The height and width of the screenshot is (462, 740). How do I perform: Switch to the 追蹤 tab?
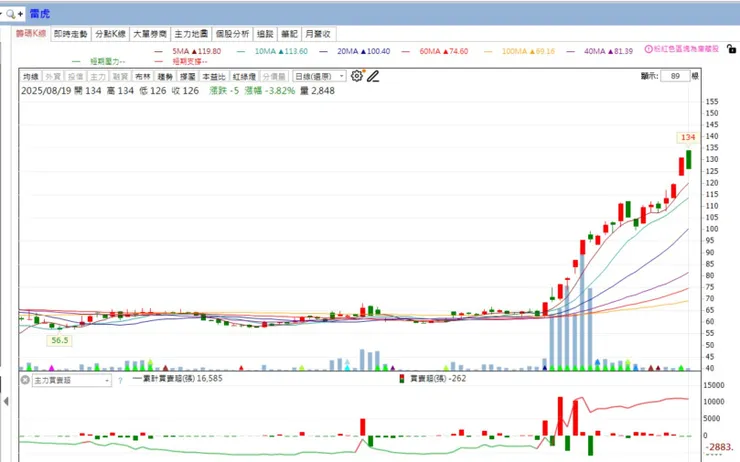[265, 34]
